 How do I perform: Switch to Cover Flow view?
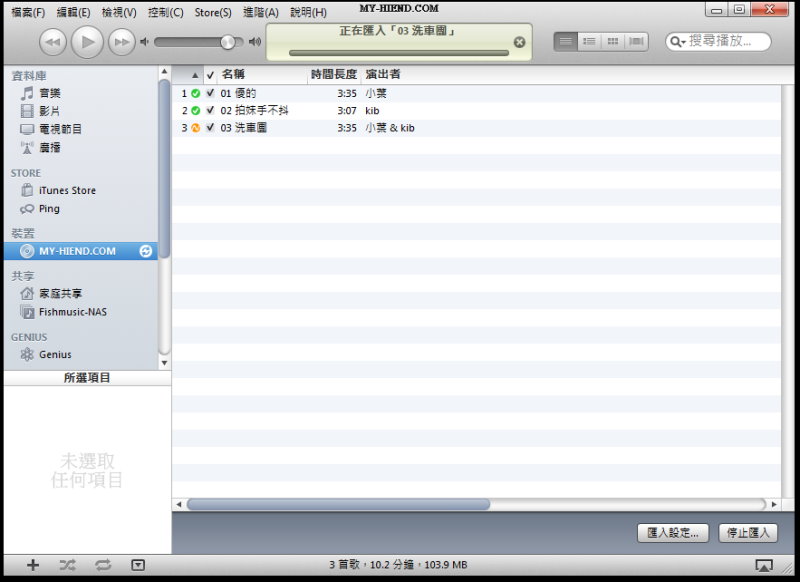coord(636,41)
